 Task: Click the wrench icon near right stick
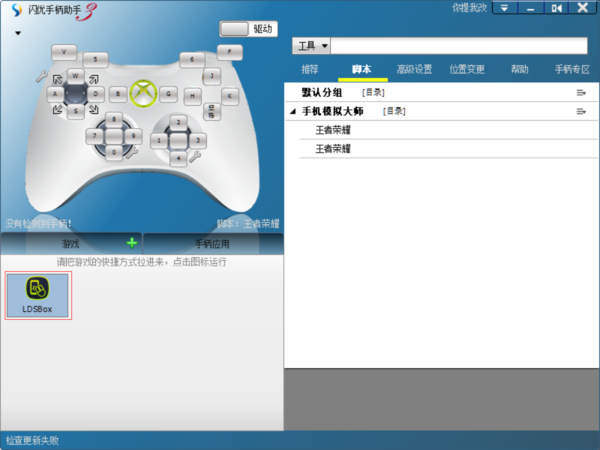pyautogui.click(x=196, y=156)
